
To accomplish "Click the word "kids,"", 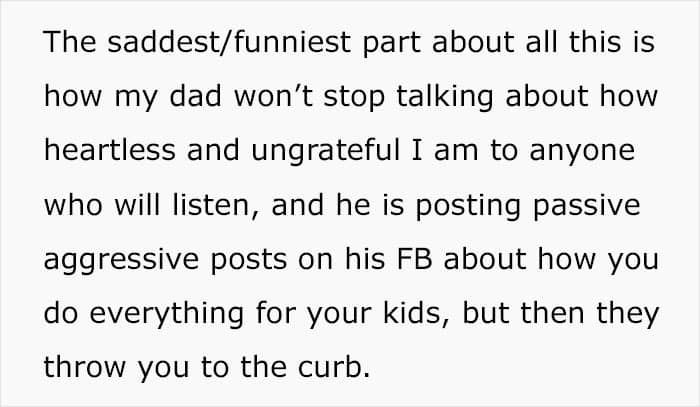I will pyautogui.click(x=416, y=313).
